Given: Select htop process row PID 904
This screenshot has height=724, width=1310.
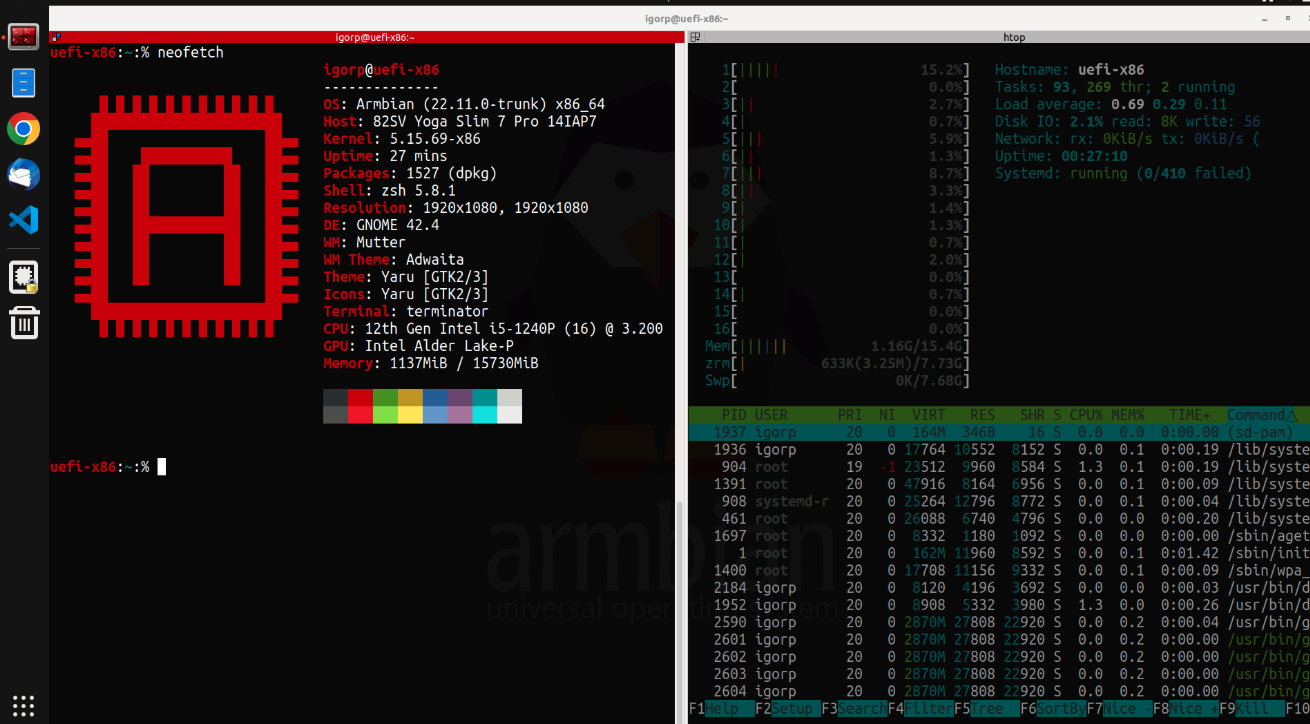Looking at the screenshot, I should tap(999, 467).
